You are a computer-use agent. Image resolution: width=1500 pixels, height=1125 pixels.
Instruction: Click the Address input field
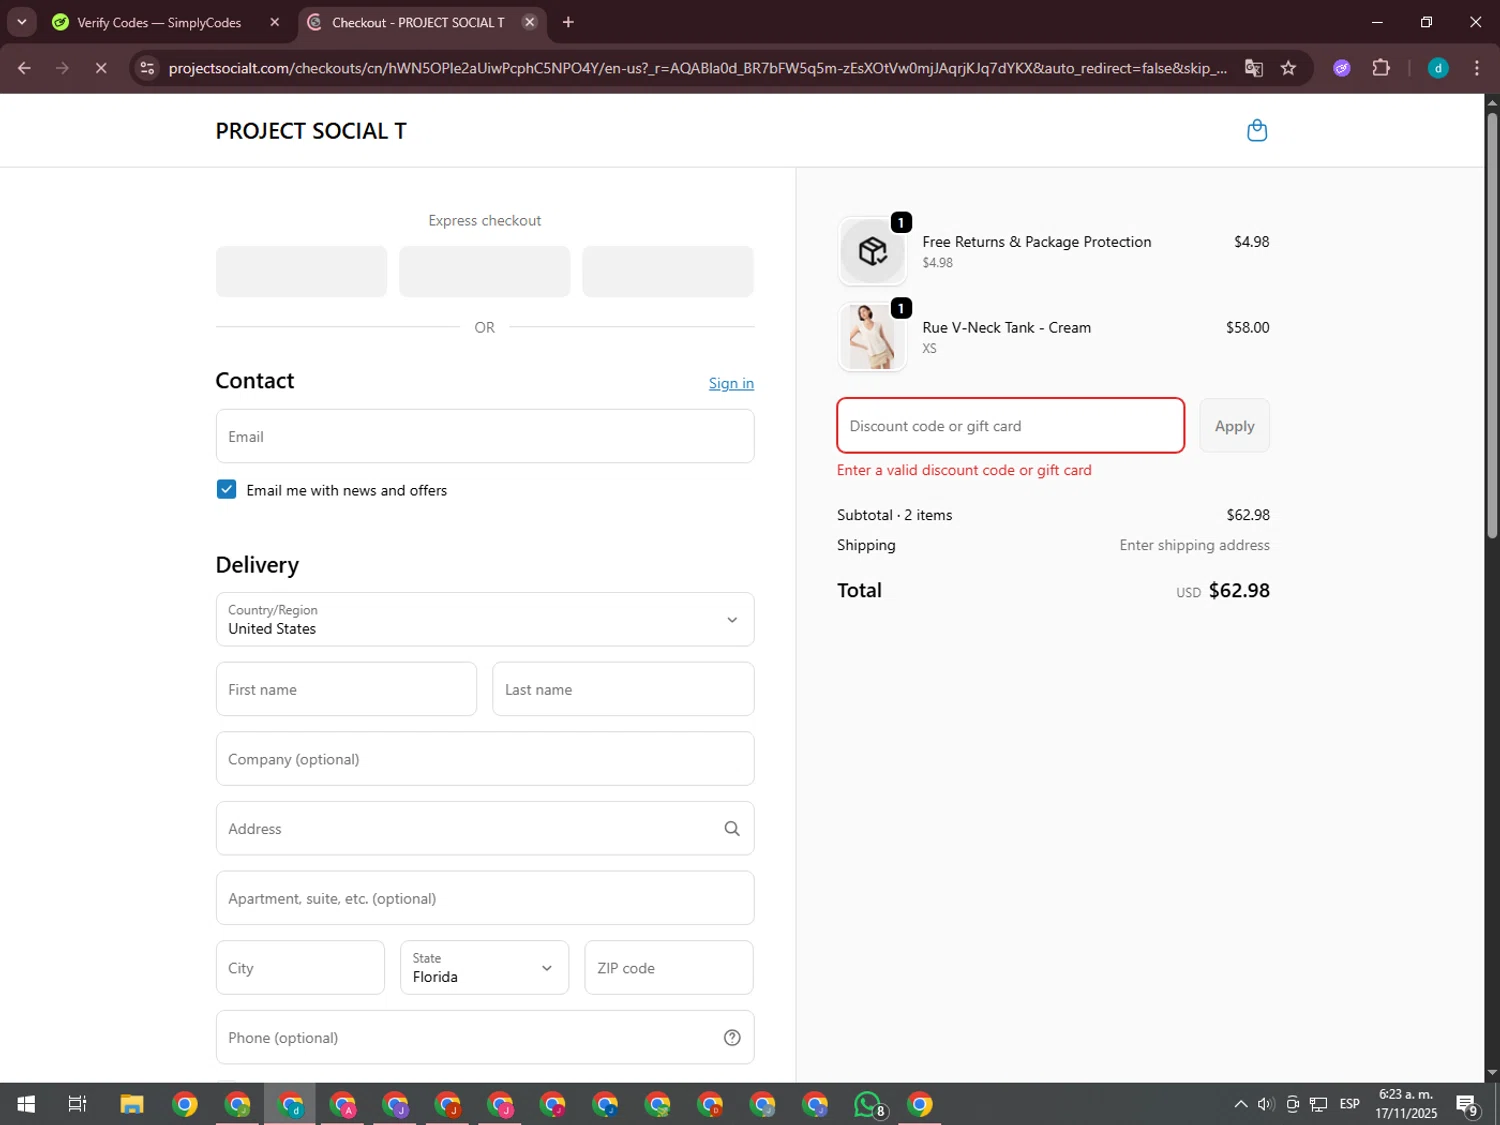point(485,829)
